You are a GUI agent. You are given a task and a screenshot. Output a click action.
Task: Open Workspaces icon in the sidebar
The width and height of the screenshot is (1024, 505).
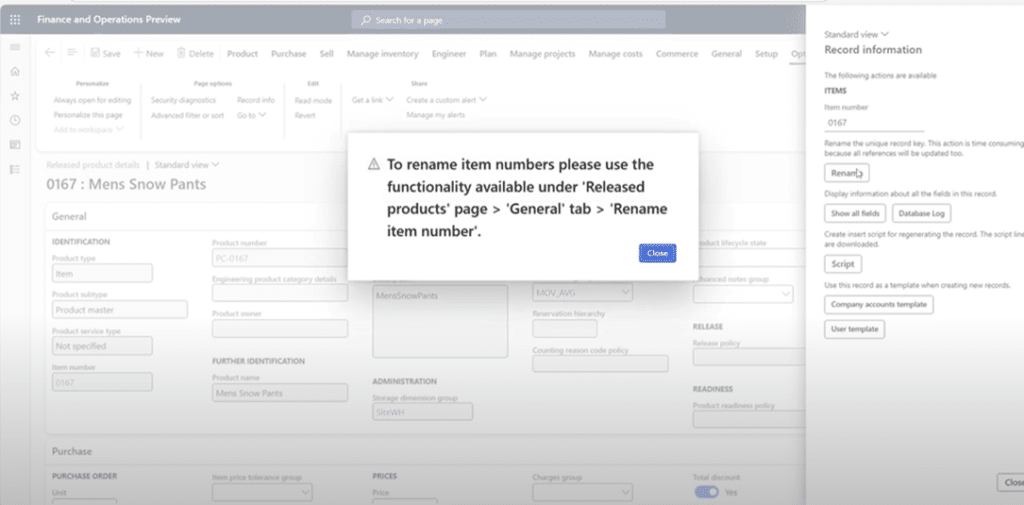pos(15,144)
